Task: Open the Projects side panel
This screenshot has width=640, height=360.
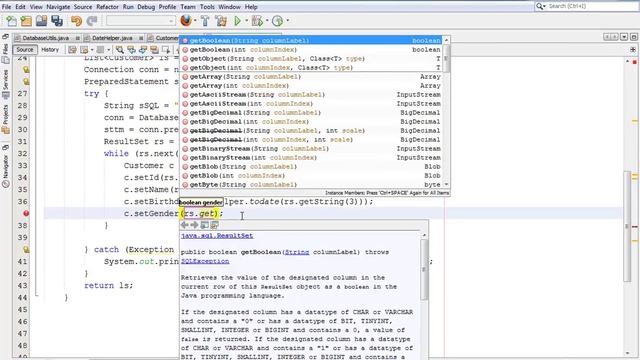Action: [x=5, y=119]
